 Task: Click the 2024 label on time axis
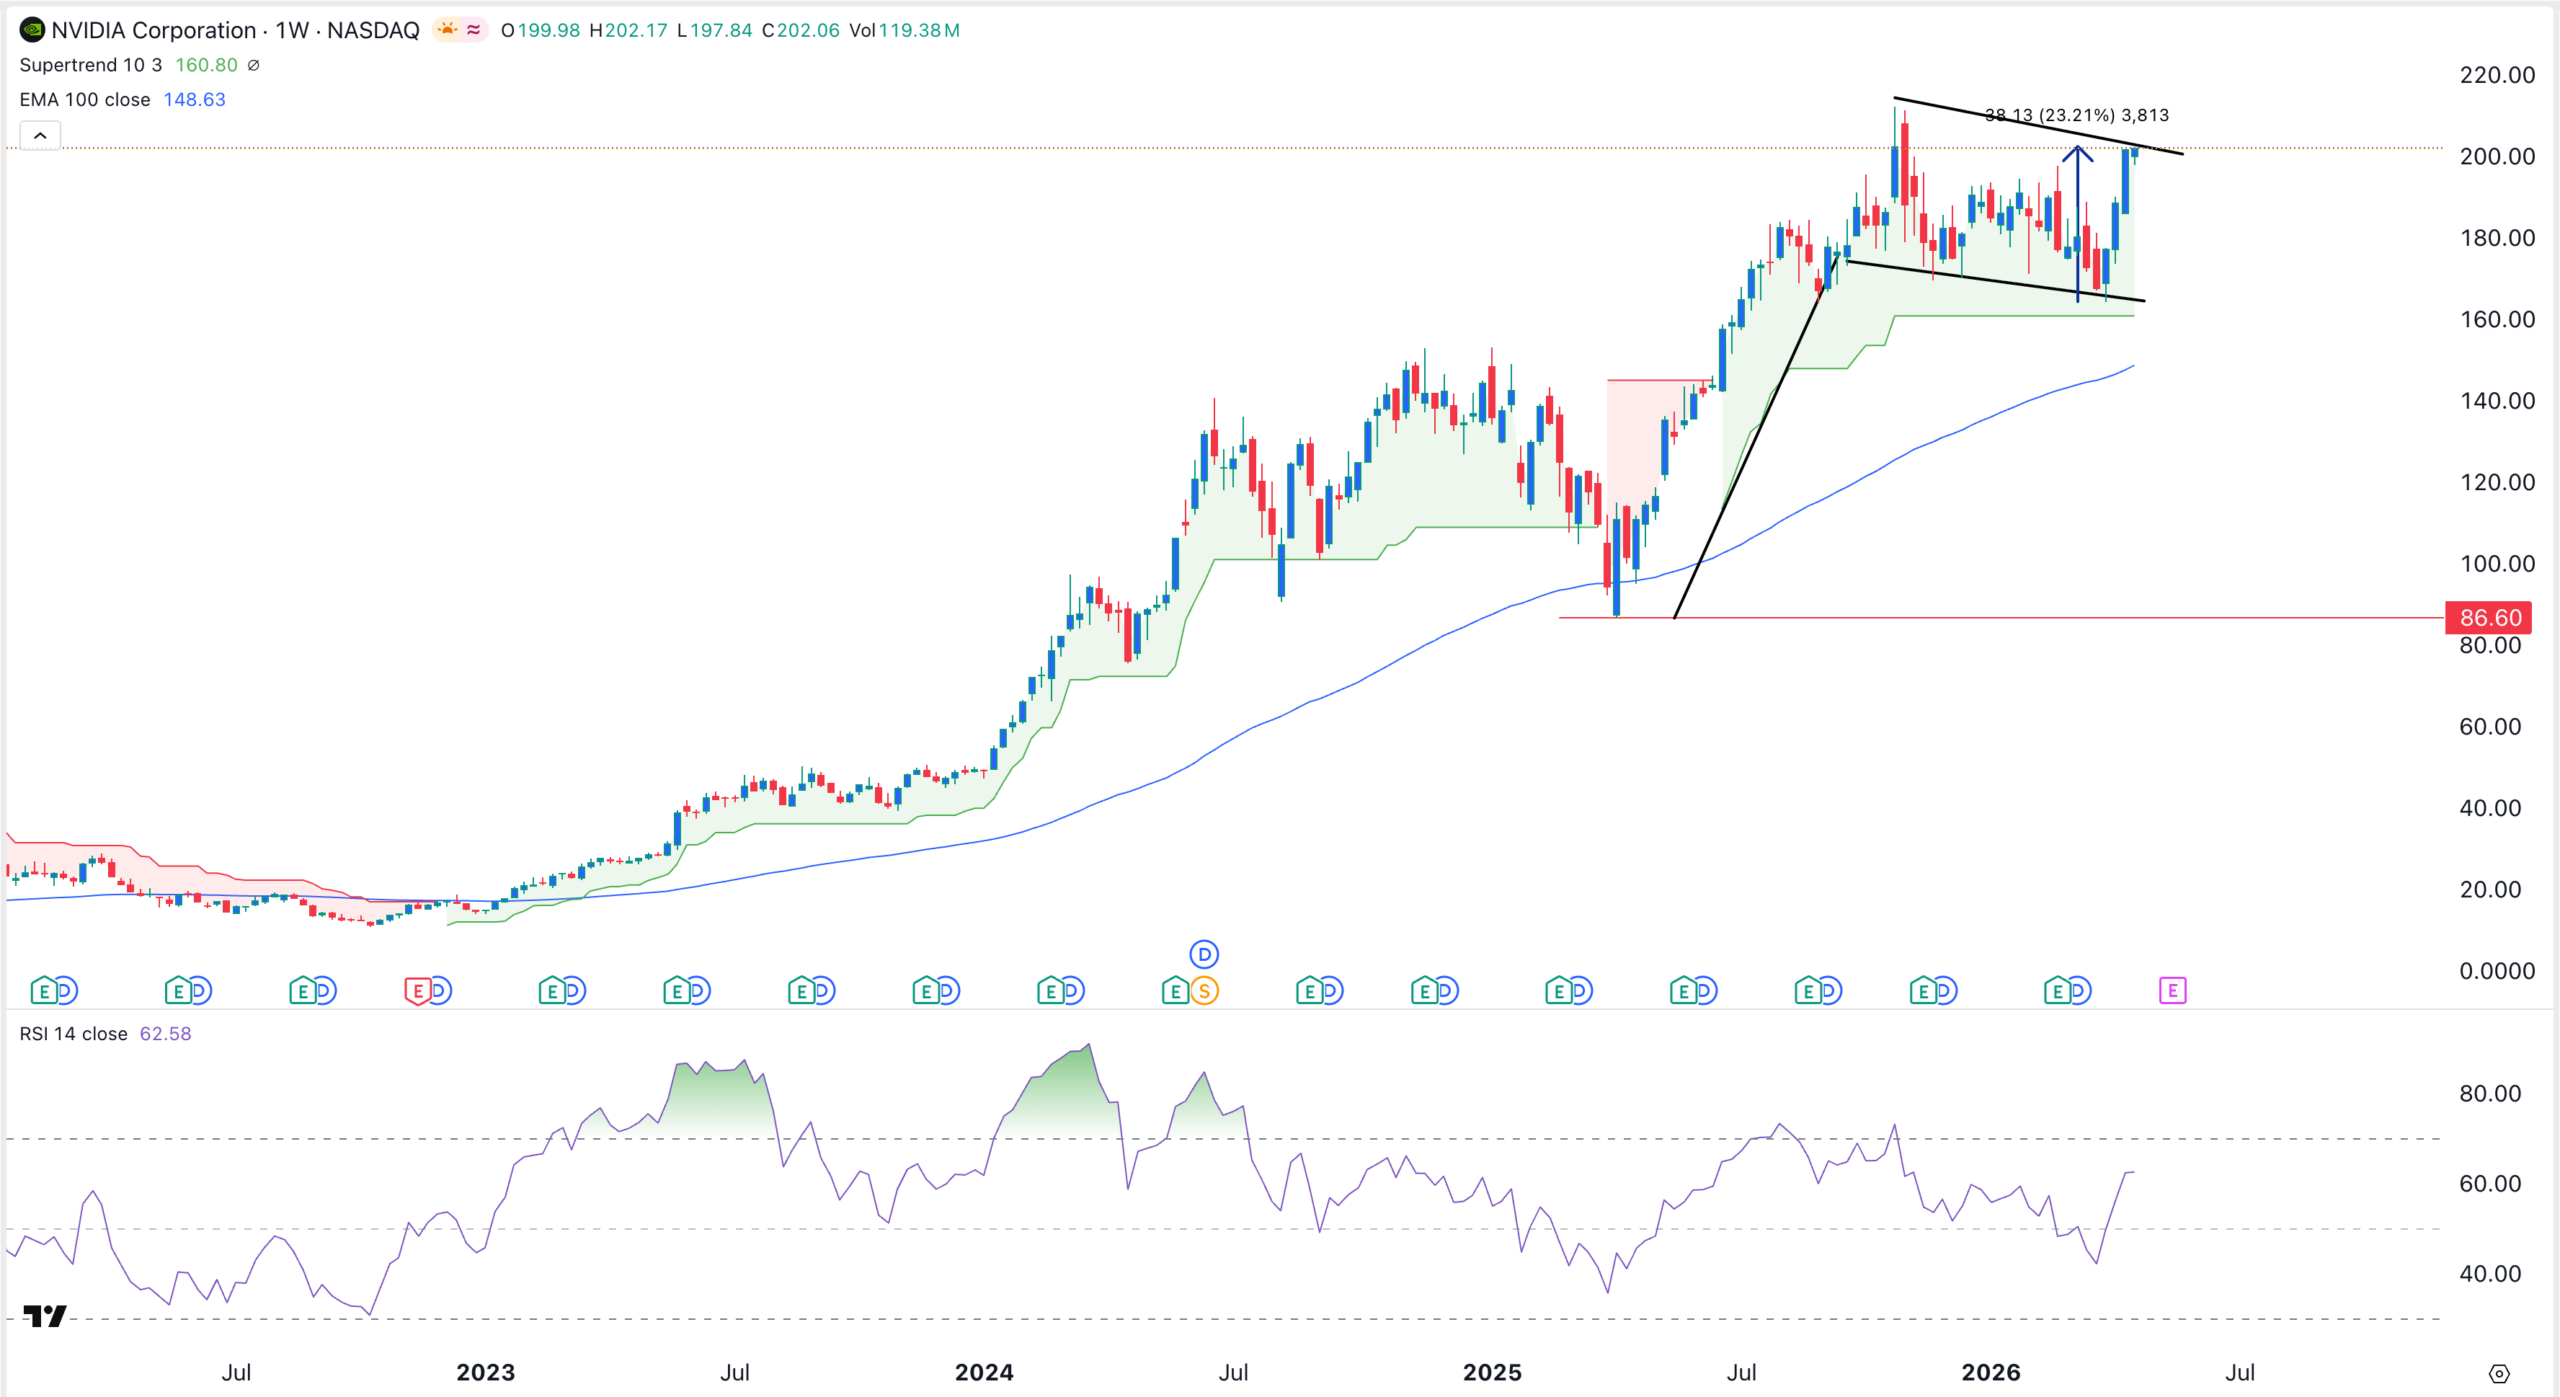(x=984, y=1373)
